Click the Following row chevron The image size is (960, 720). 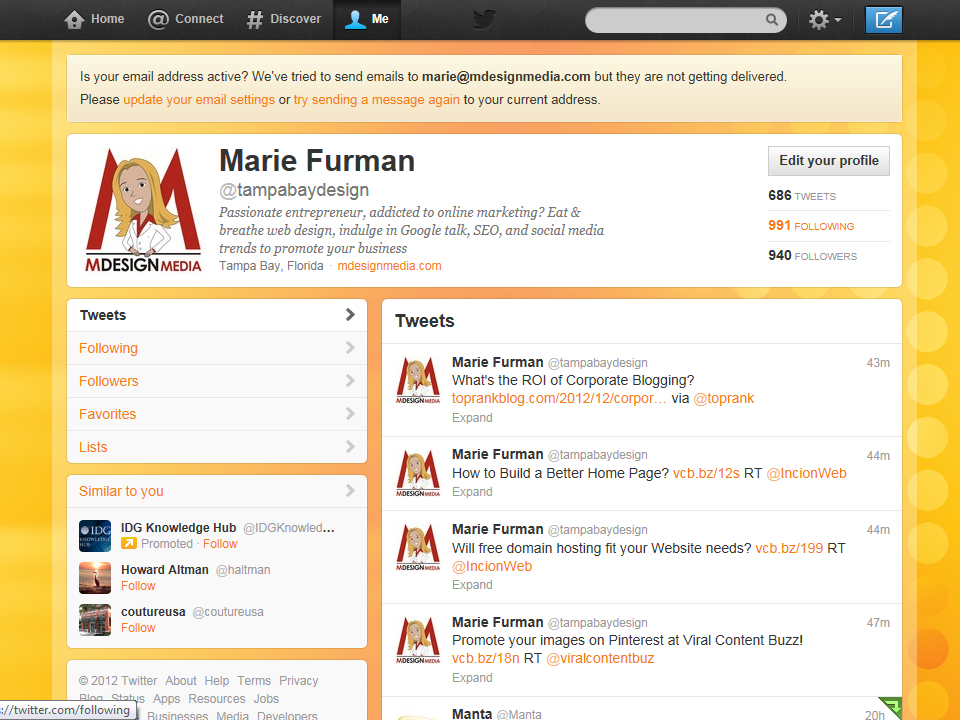pyautogui.click(x=350, y=348)
